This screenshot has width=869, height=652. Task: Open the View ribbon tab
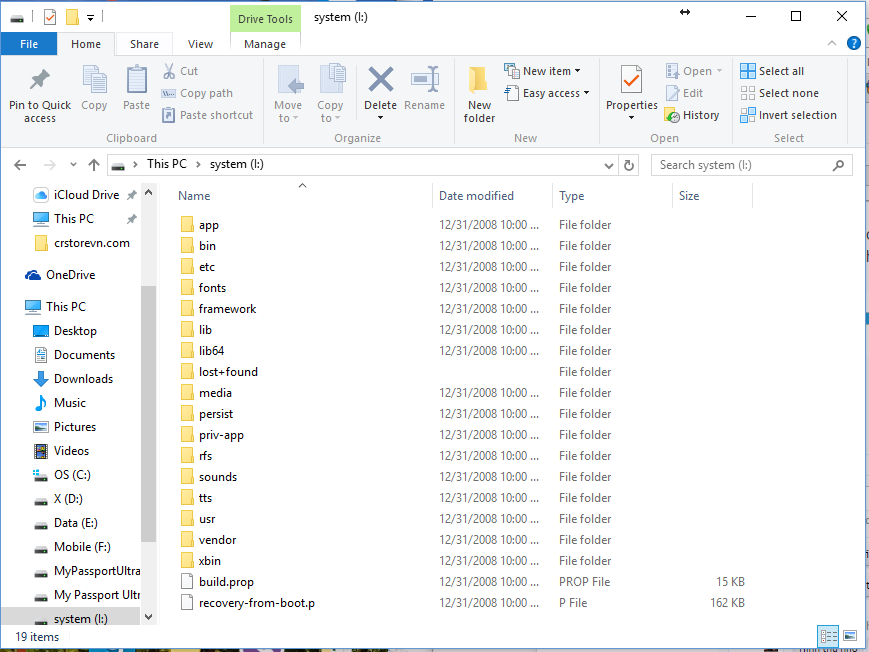coord(200,44)
